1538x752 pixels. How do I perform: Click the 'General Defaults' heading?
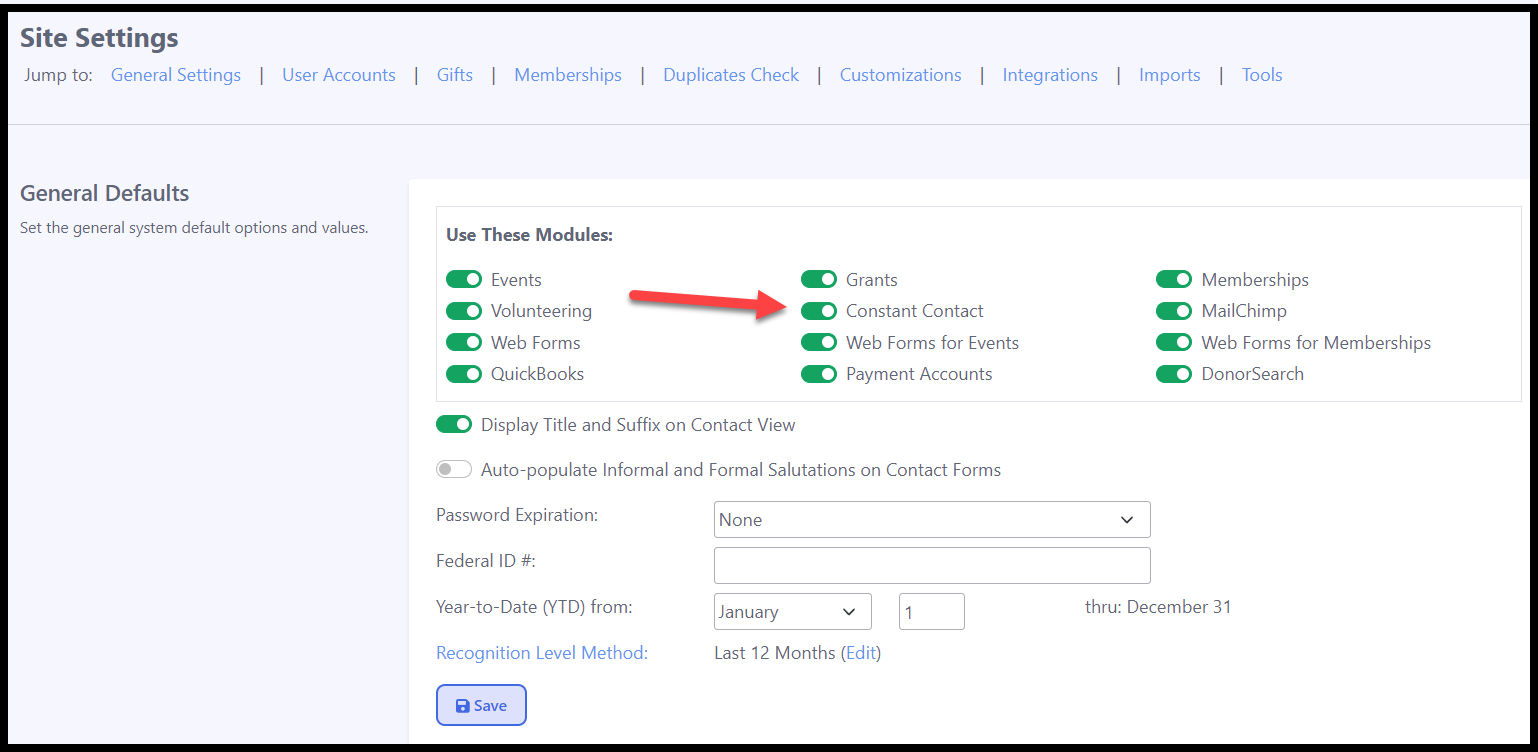tap(105, 193)
